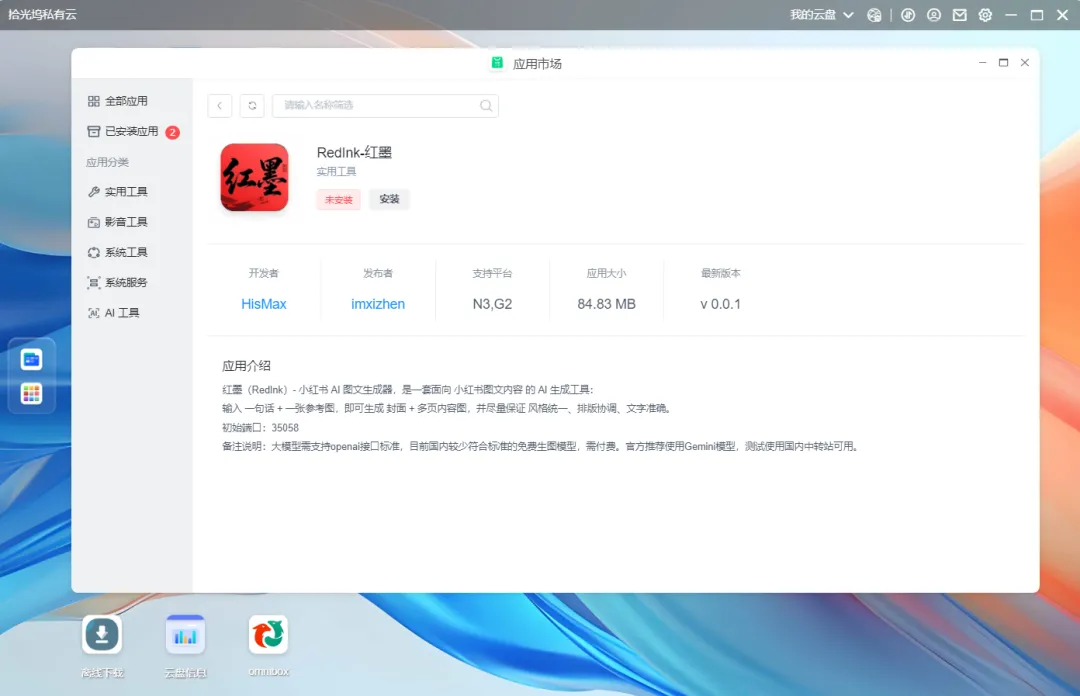Click supported platform value N3,G2

[492, 304]
